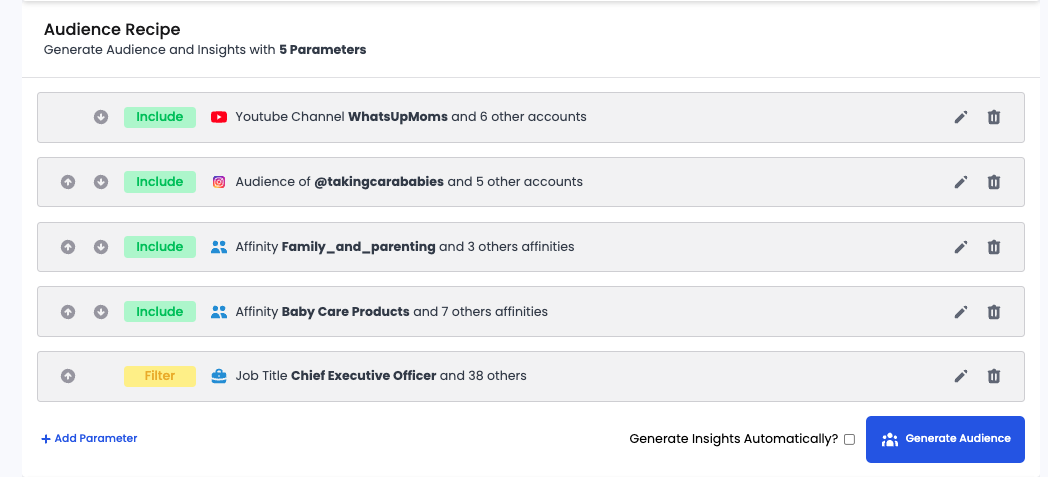Delete the WhatsUpMoms Youtube Channel parameter
Viewport: 1048px width, 477px height.
click(994, 117)
